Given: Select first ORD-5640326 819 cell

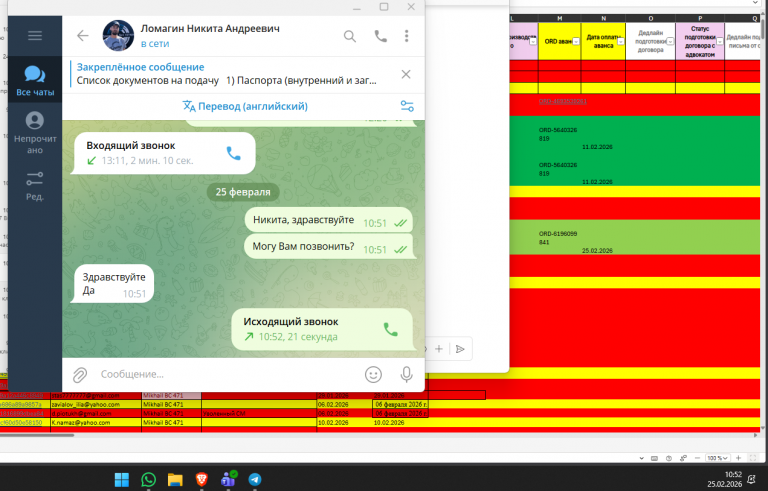Looking at the screenshot, I should point(558,134).
